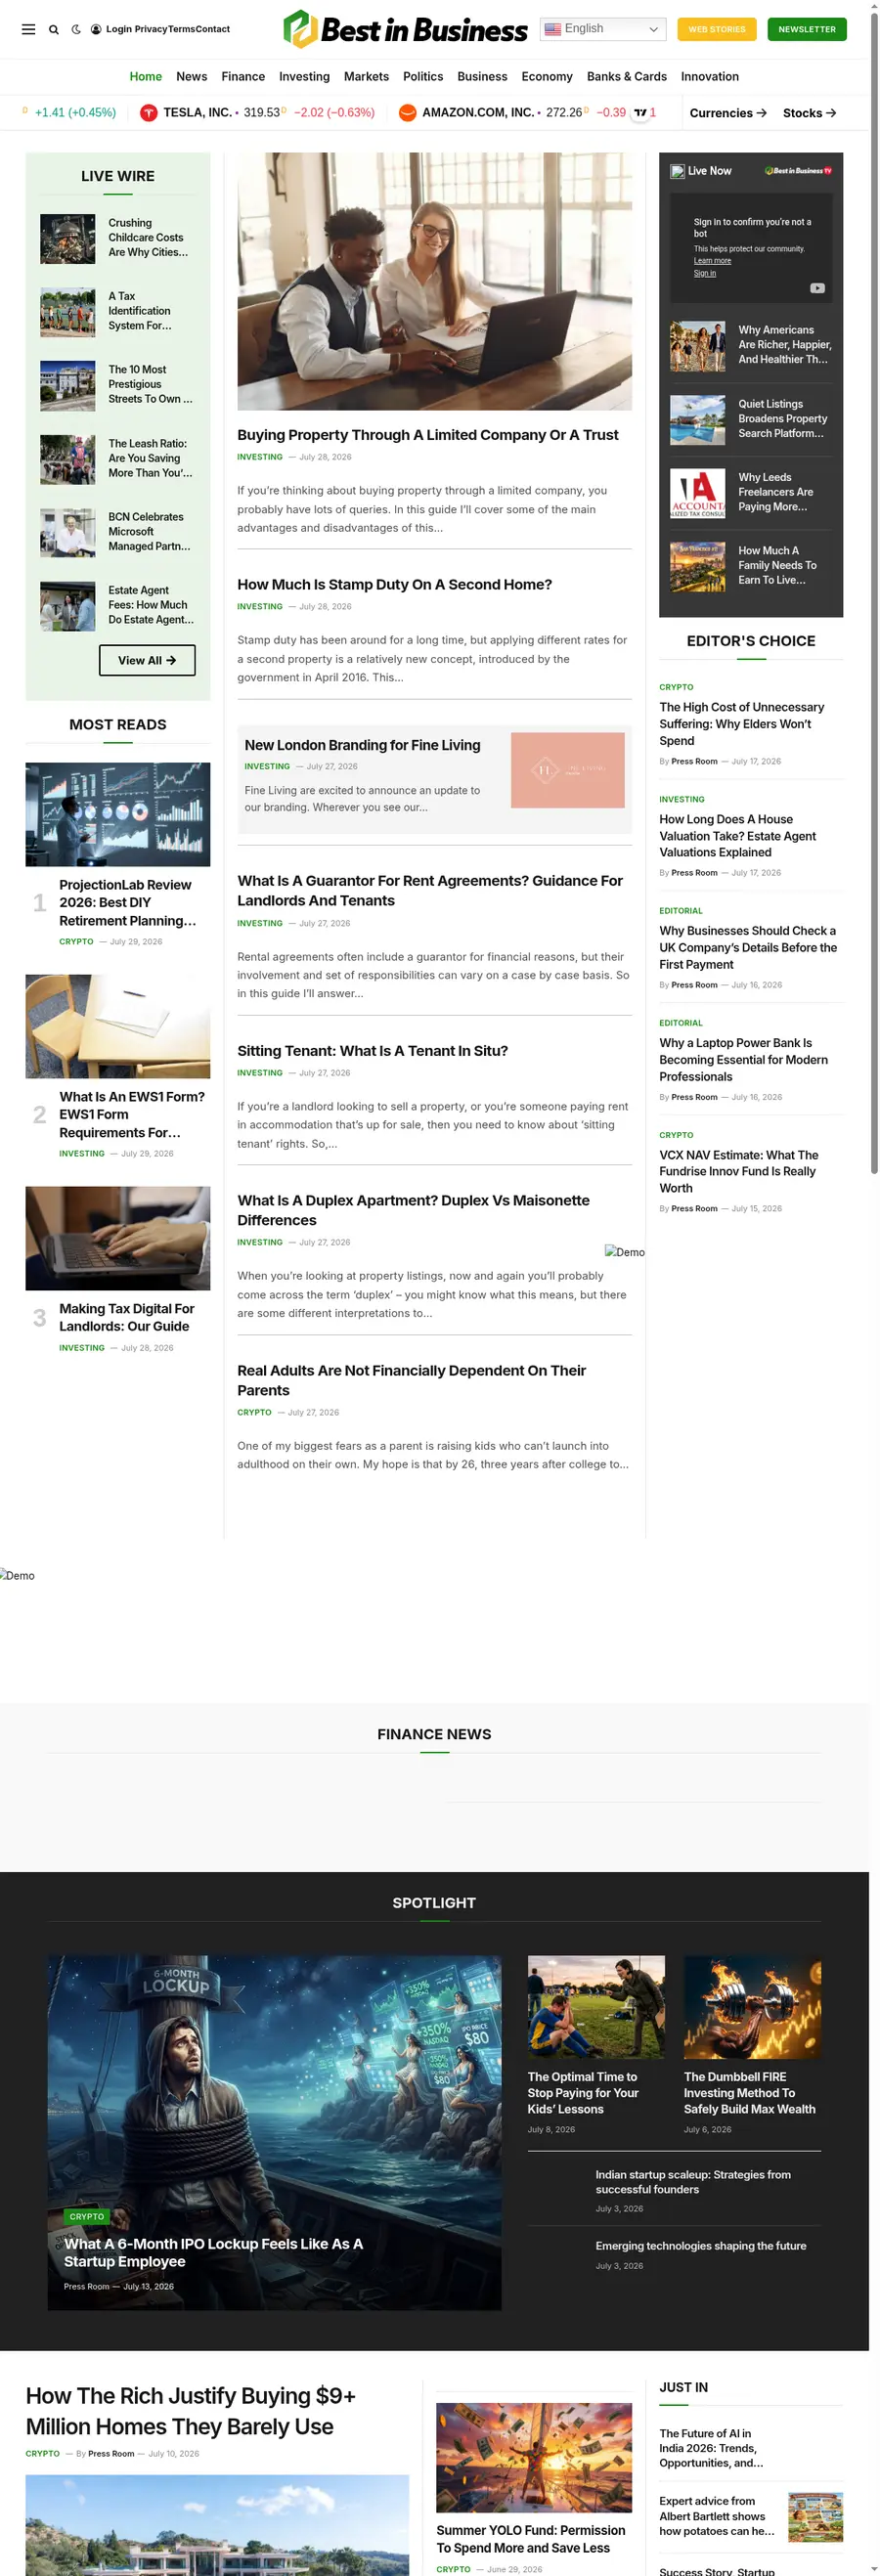Image resolution: width=880 pixels, height=2576 pixels.
Task: Open the 6-Month IPO Lockup spotlight article
Action: pyautogui.click(x=213, y=2252)
